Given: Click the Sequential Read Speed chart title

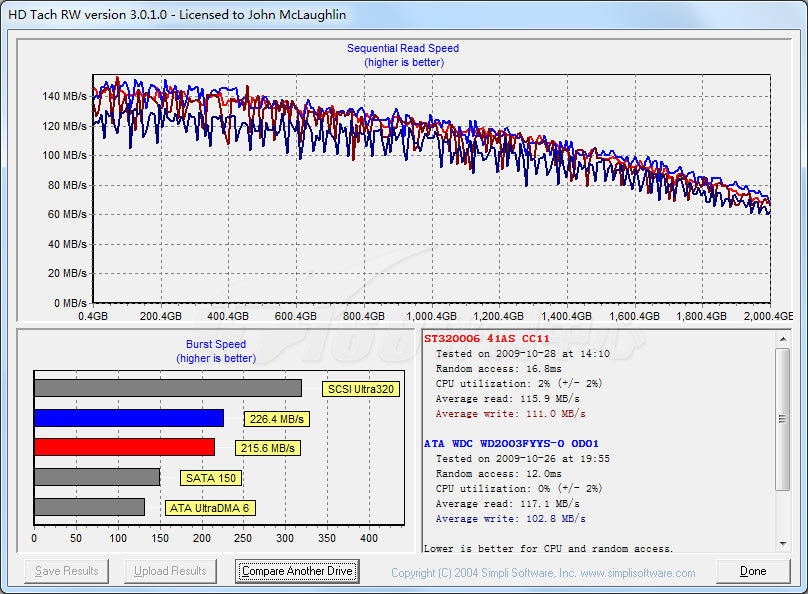Looking at the screenshot, I should click(403, 48).
